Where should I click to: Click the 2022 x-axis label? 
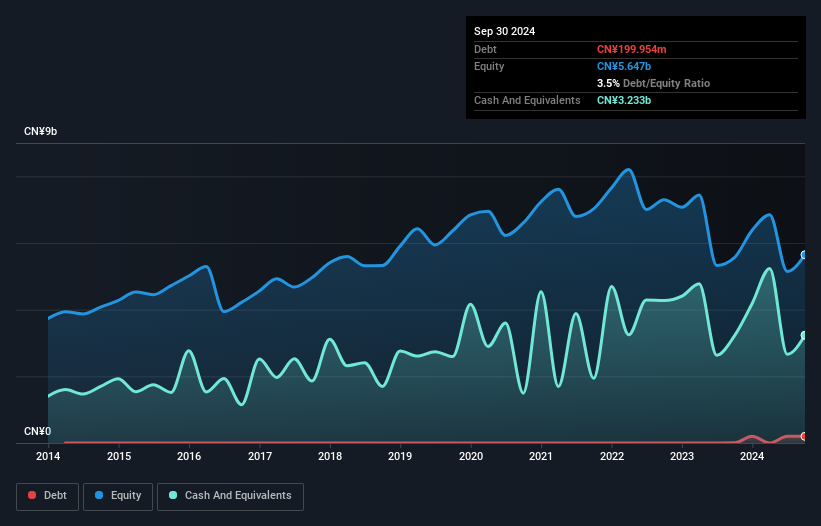click(x=612, y=456)
